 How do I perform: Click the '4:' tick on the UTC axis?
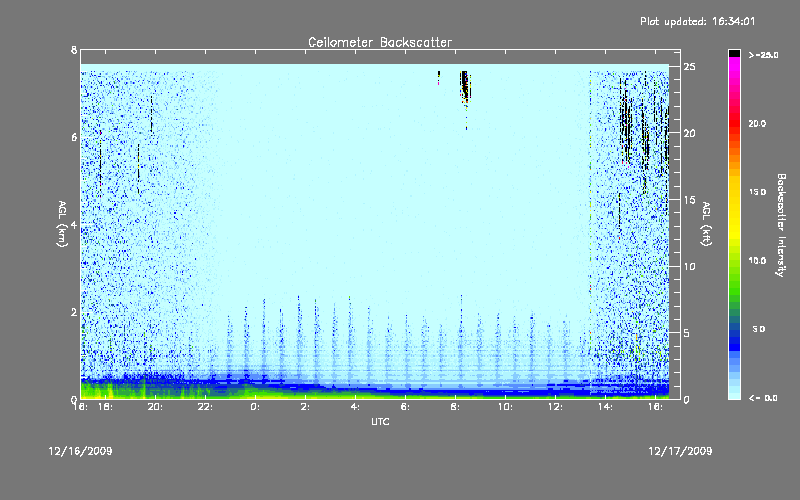(x=355, y=407)
